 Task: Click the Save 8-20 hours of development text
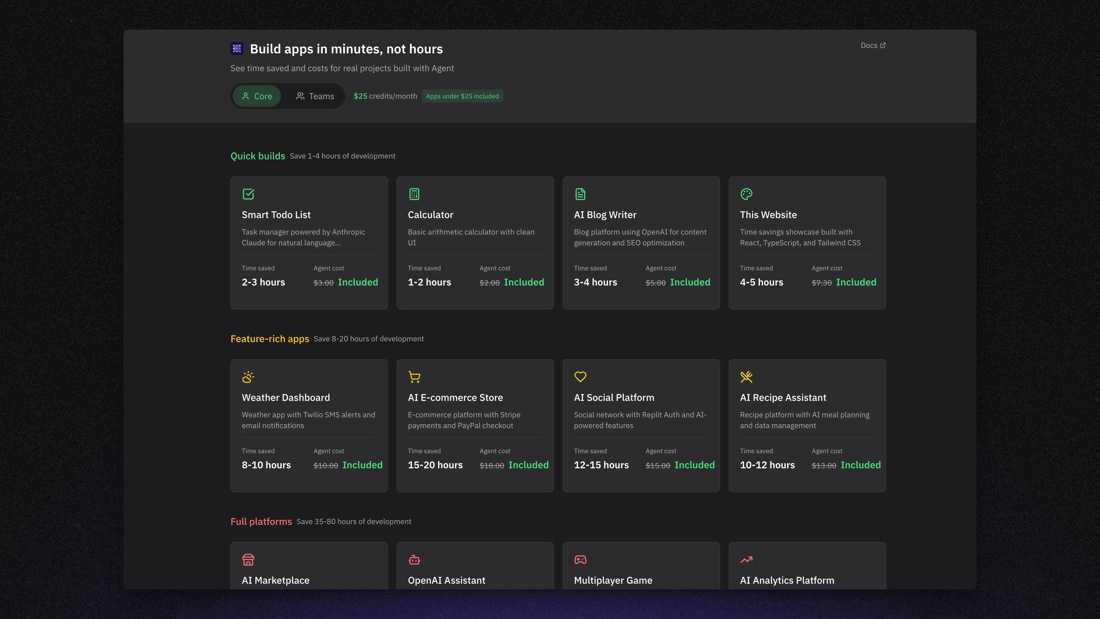coord(368,338)
